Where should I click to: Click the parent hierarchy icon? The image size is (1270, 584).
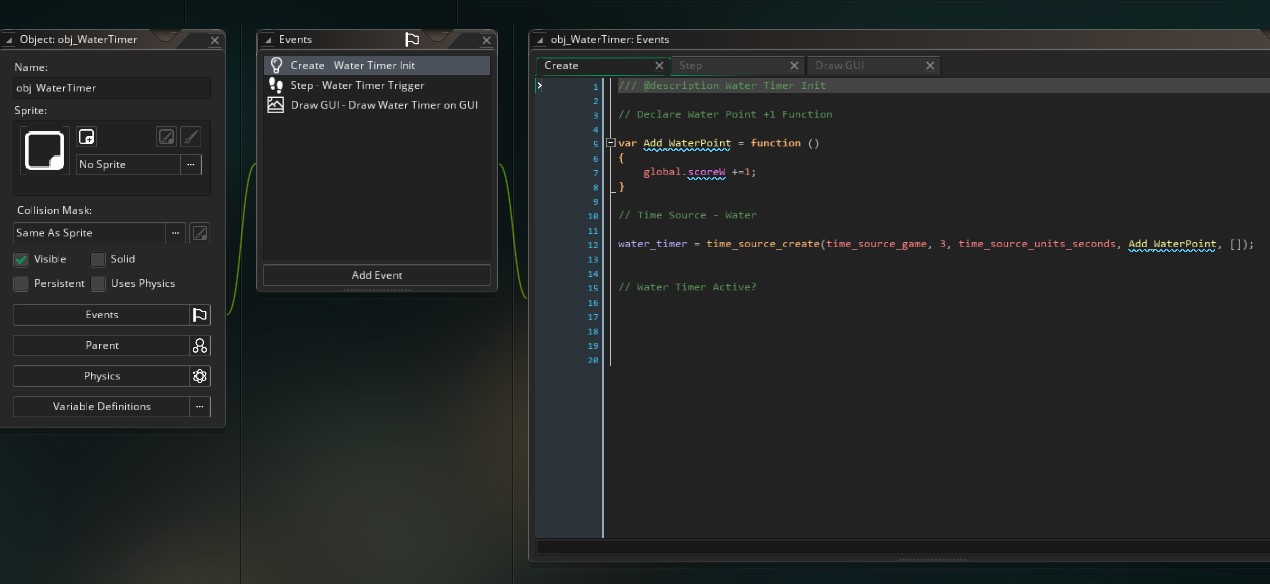tap(200, 346)
